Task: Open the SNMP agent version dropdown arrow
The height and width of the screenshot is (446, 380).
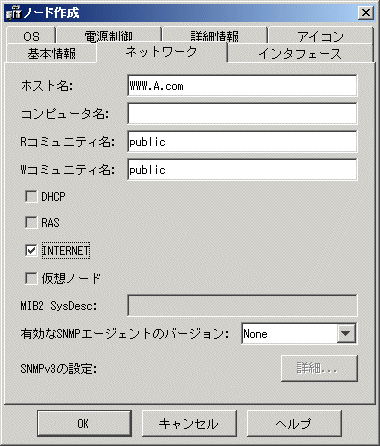Action: pyautogui.click(x=346, y=333)
